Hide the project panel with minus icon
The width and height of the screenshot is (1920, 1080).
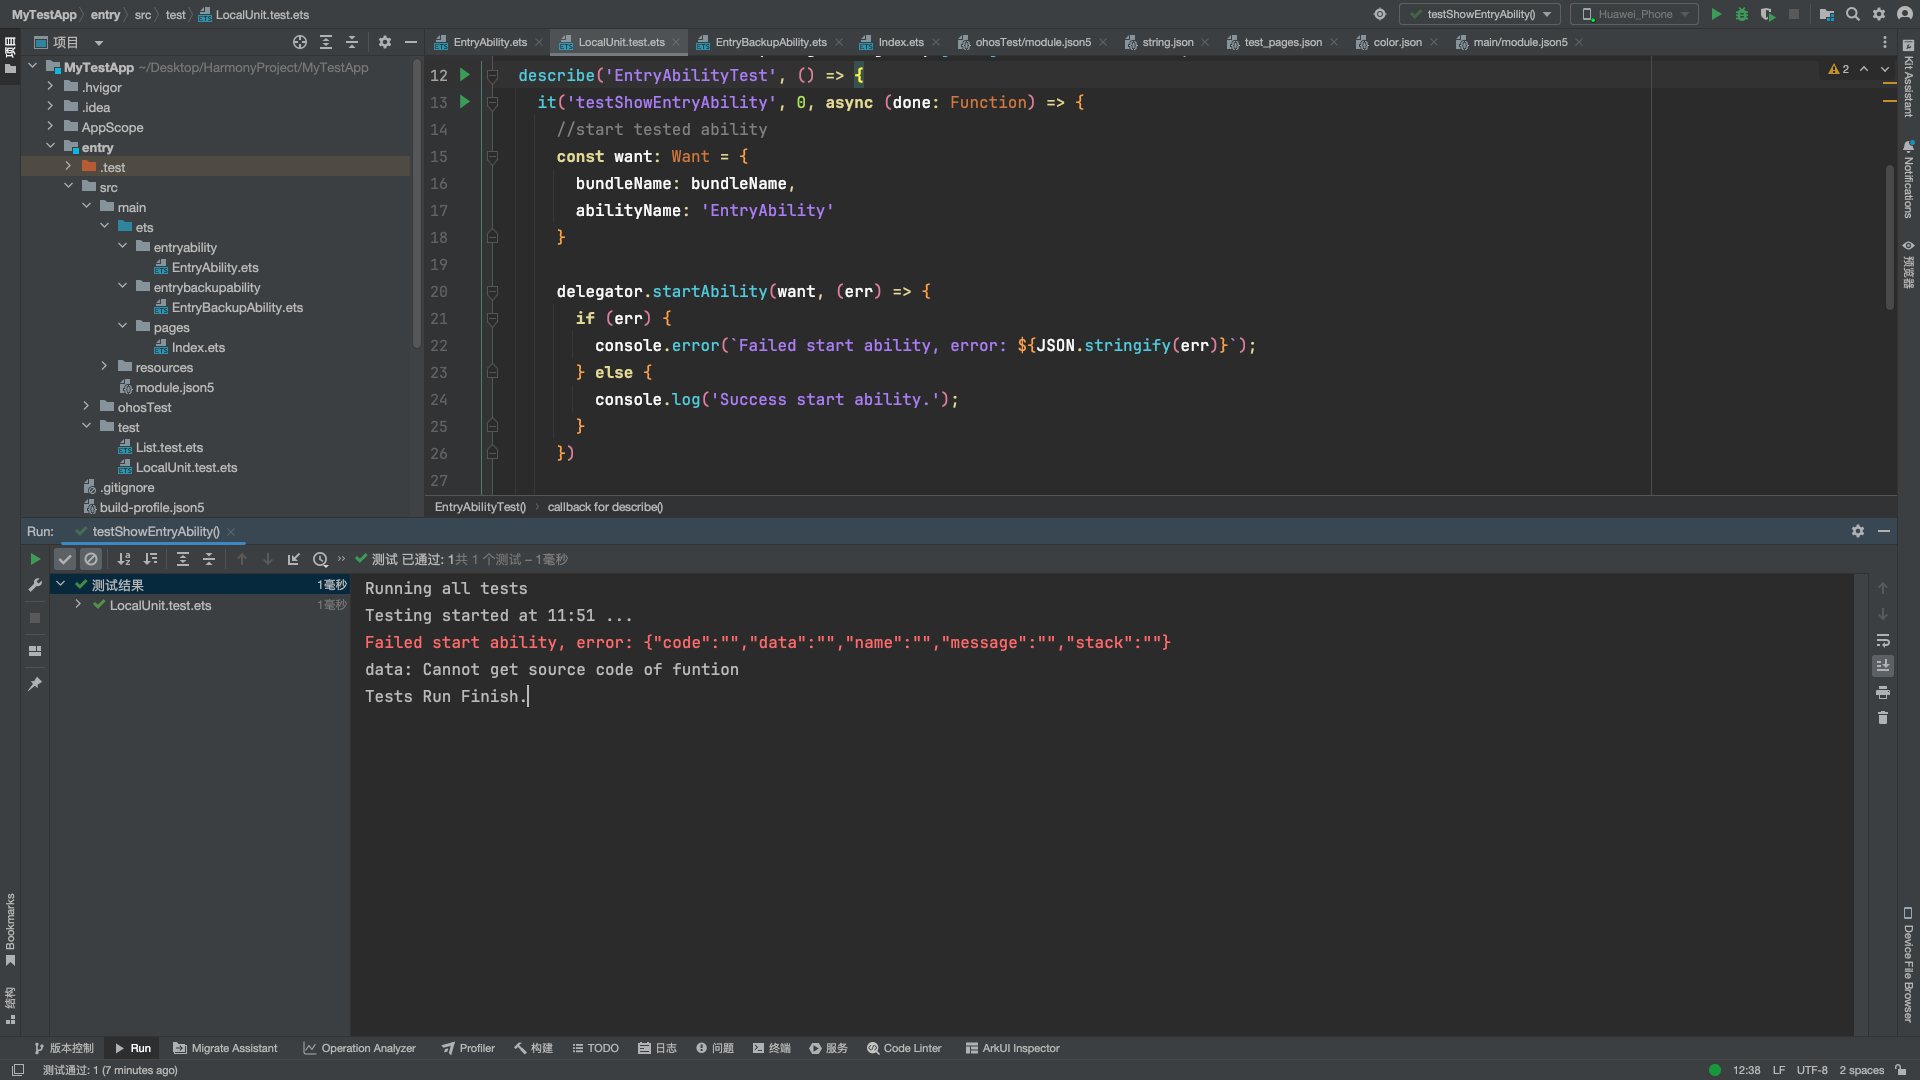click(411, 42)
